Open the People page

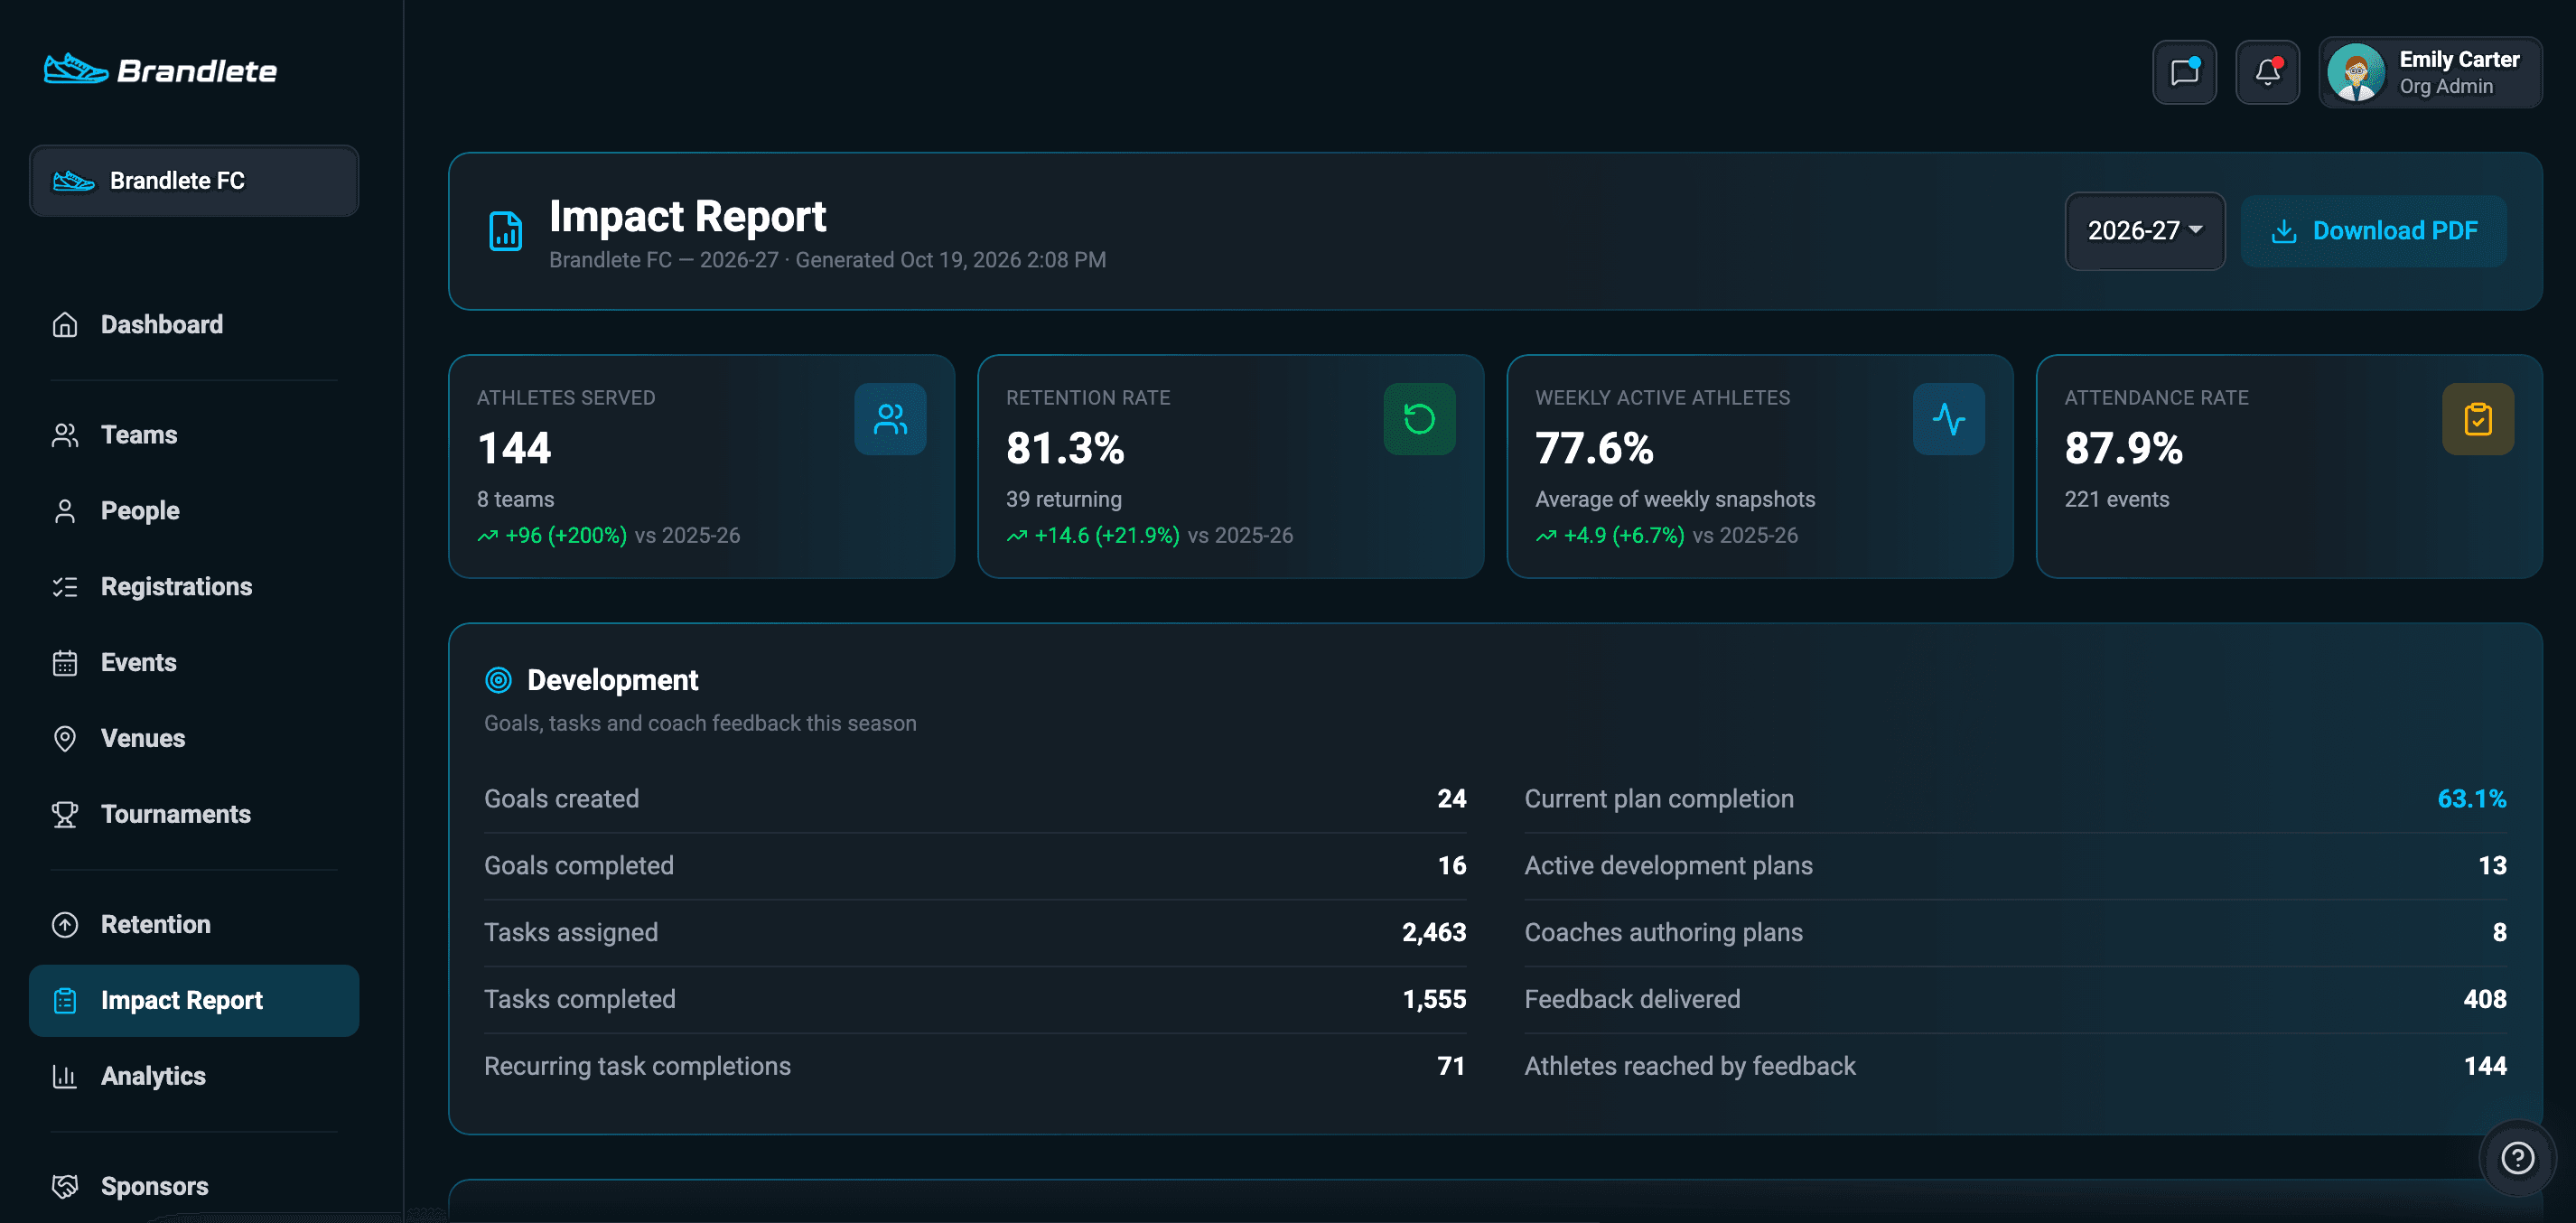(194, 511)
